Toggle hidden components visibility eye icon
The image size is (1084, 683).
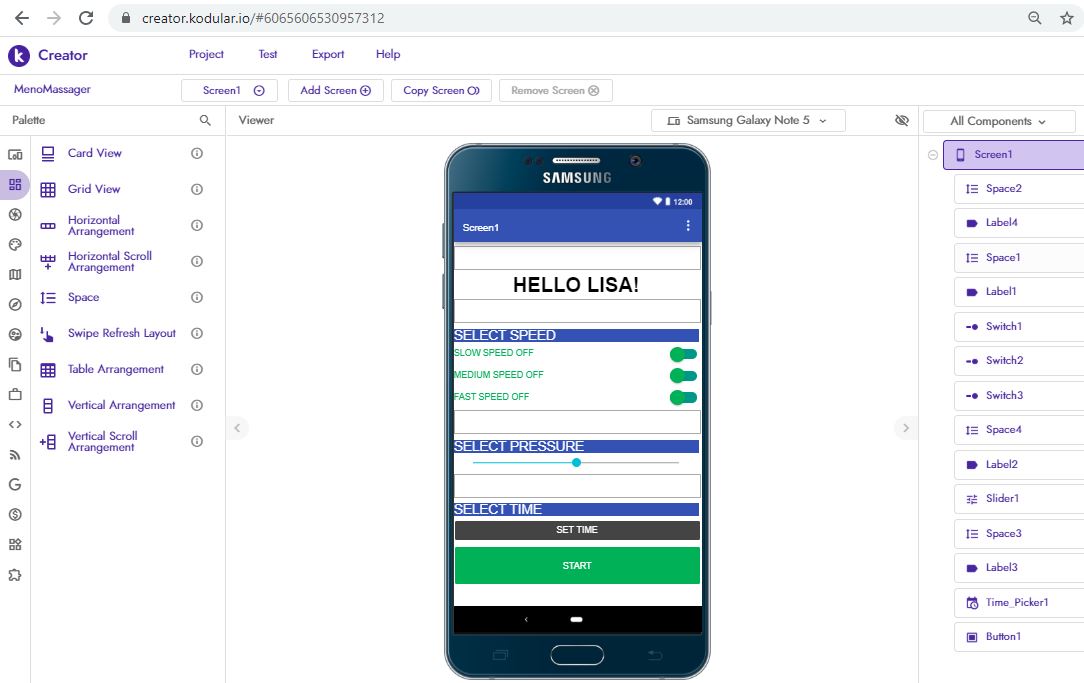click(901, 120)
